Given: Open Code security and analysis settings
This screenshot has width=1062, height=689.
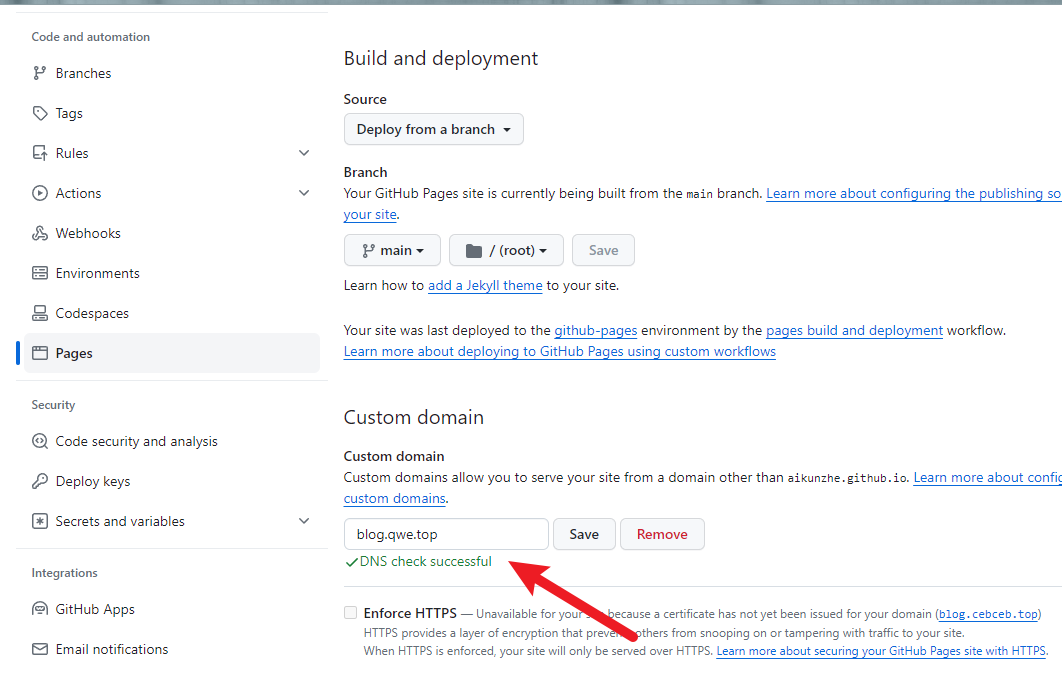Looking at the screenshot, I should (136, 441).
